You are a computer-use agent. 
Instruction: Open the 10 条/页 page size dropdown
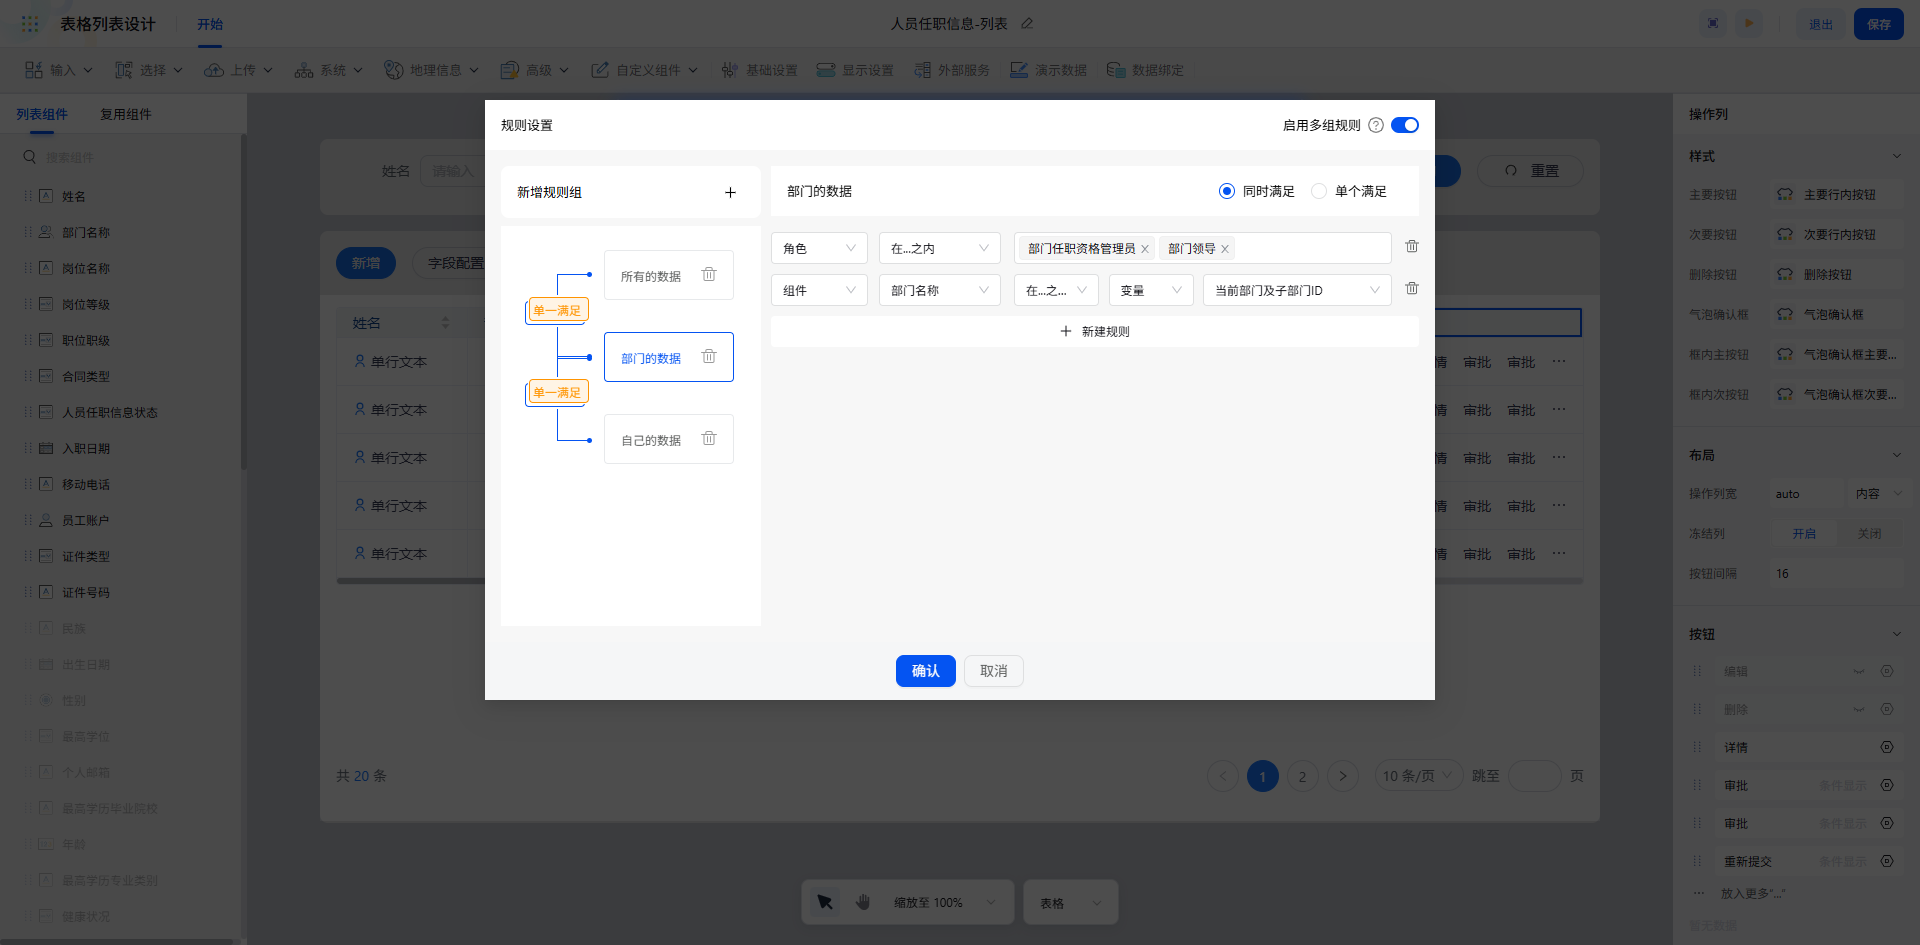pos(1418,776)
